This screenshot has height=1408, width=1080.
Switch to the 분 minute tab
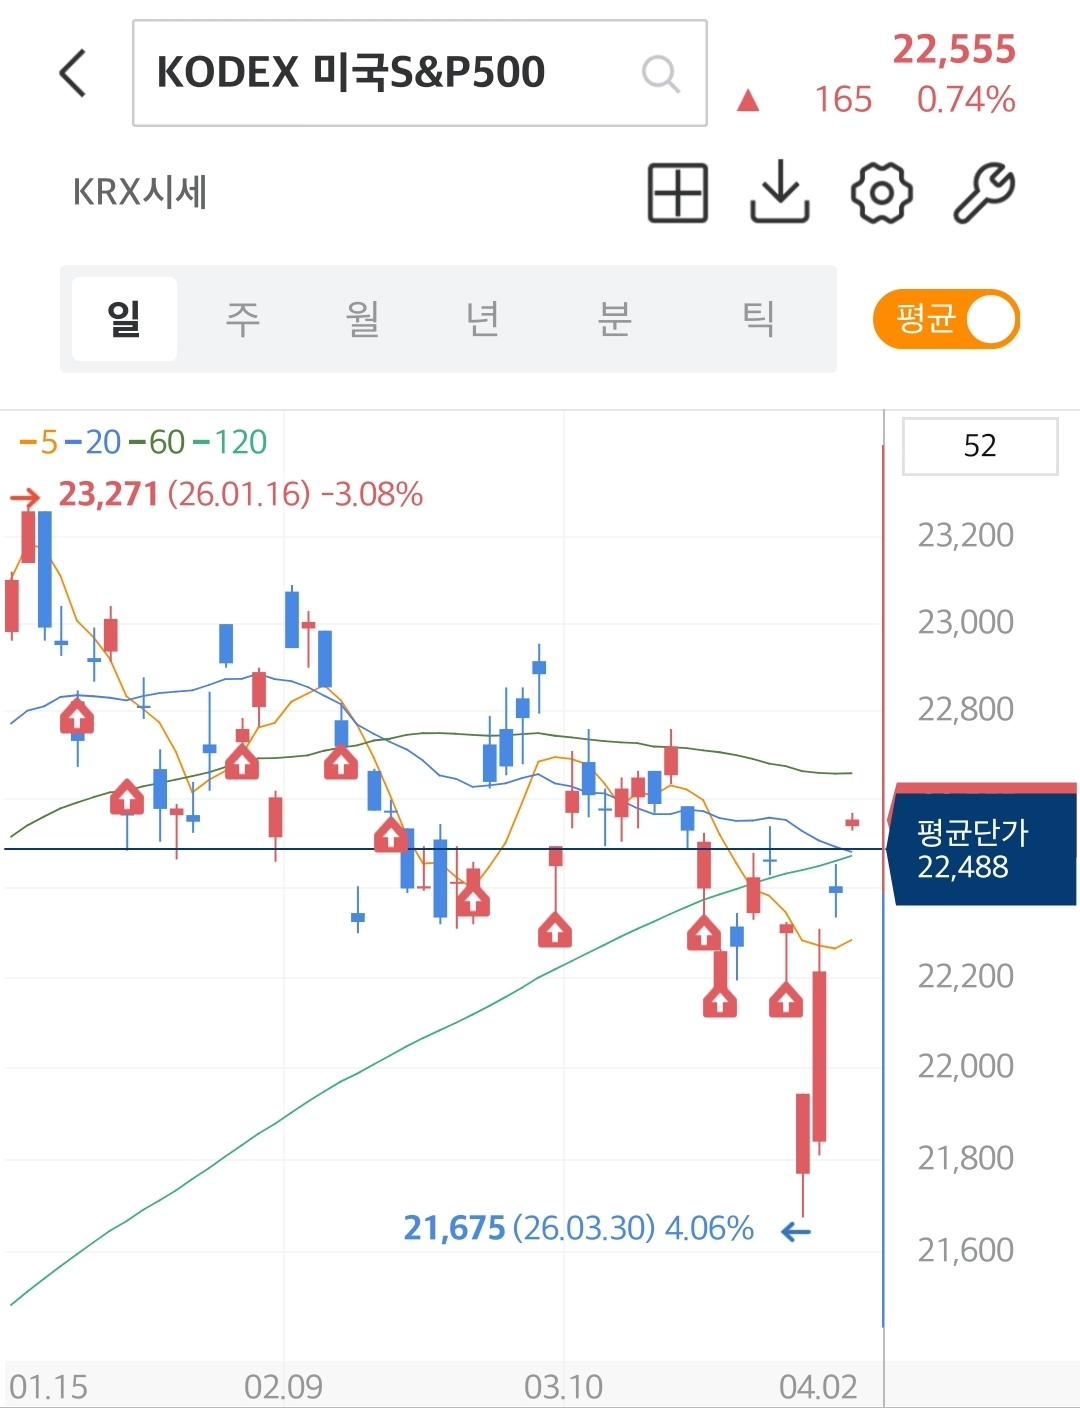pos(614,319)
